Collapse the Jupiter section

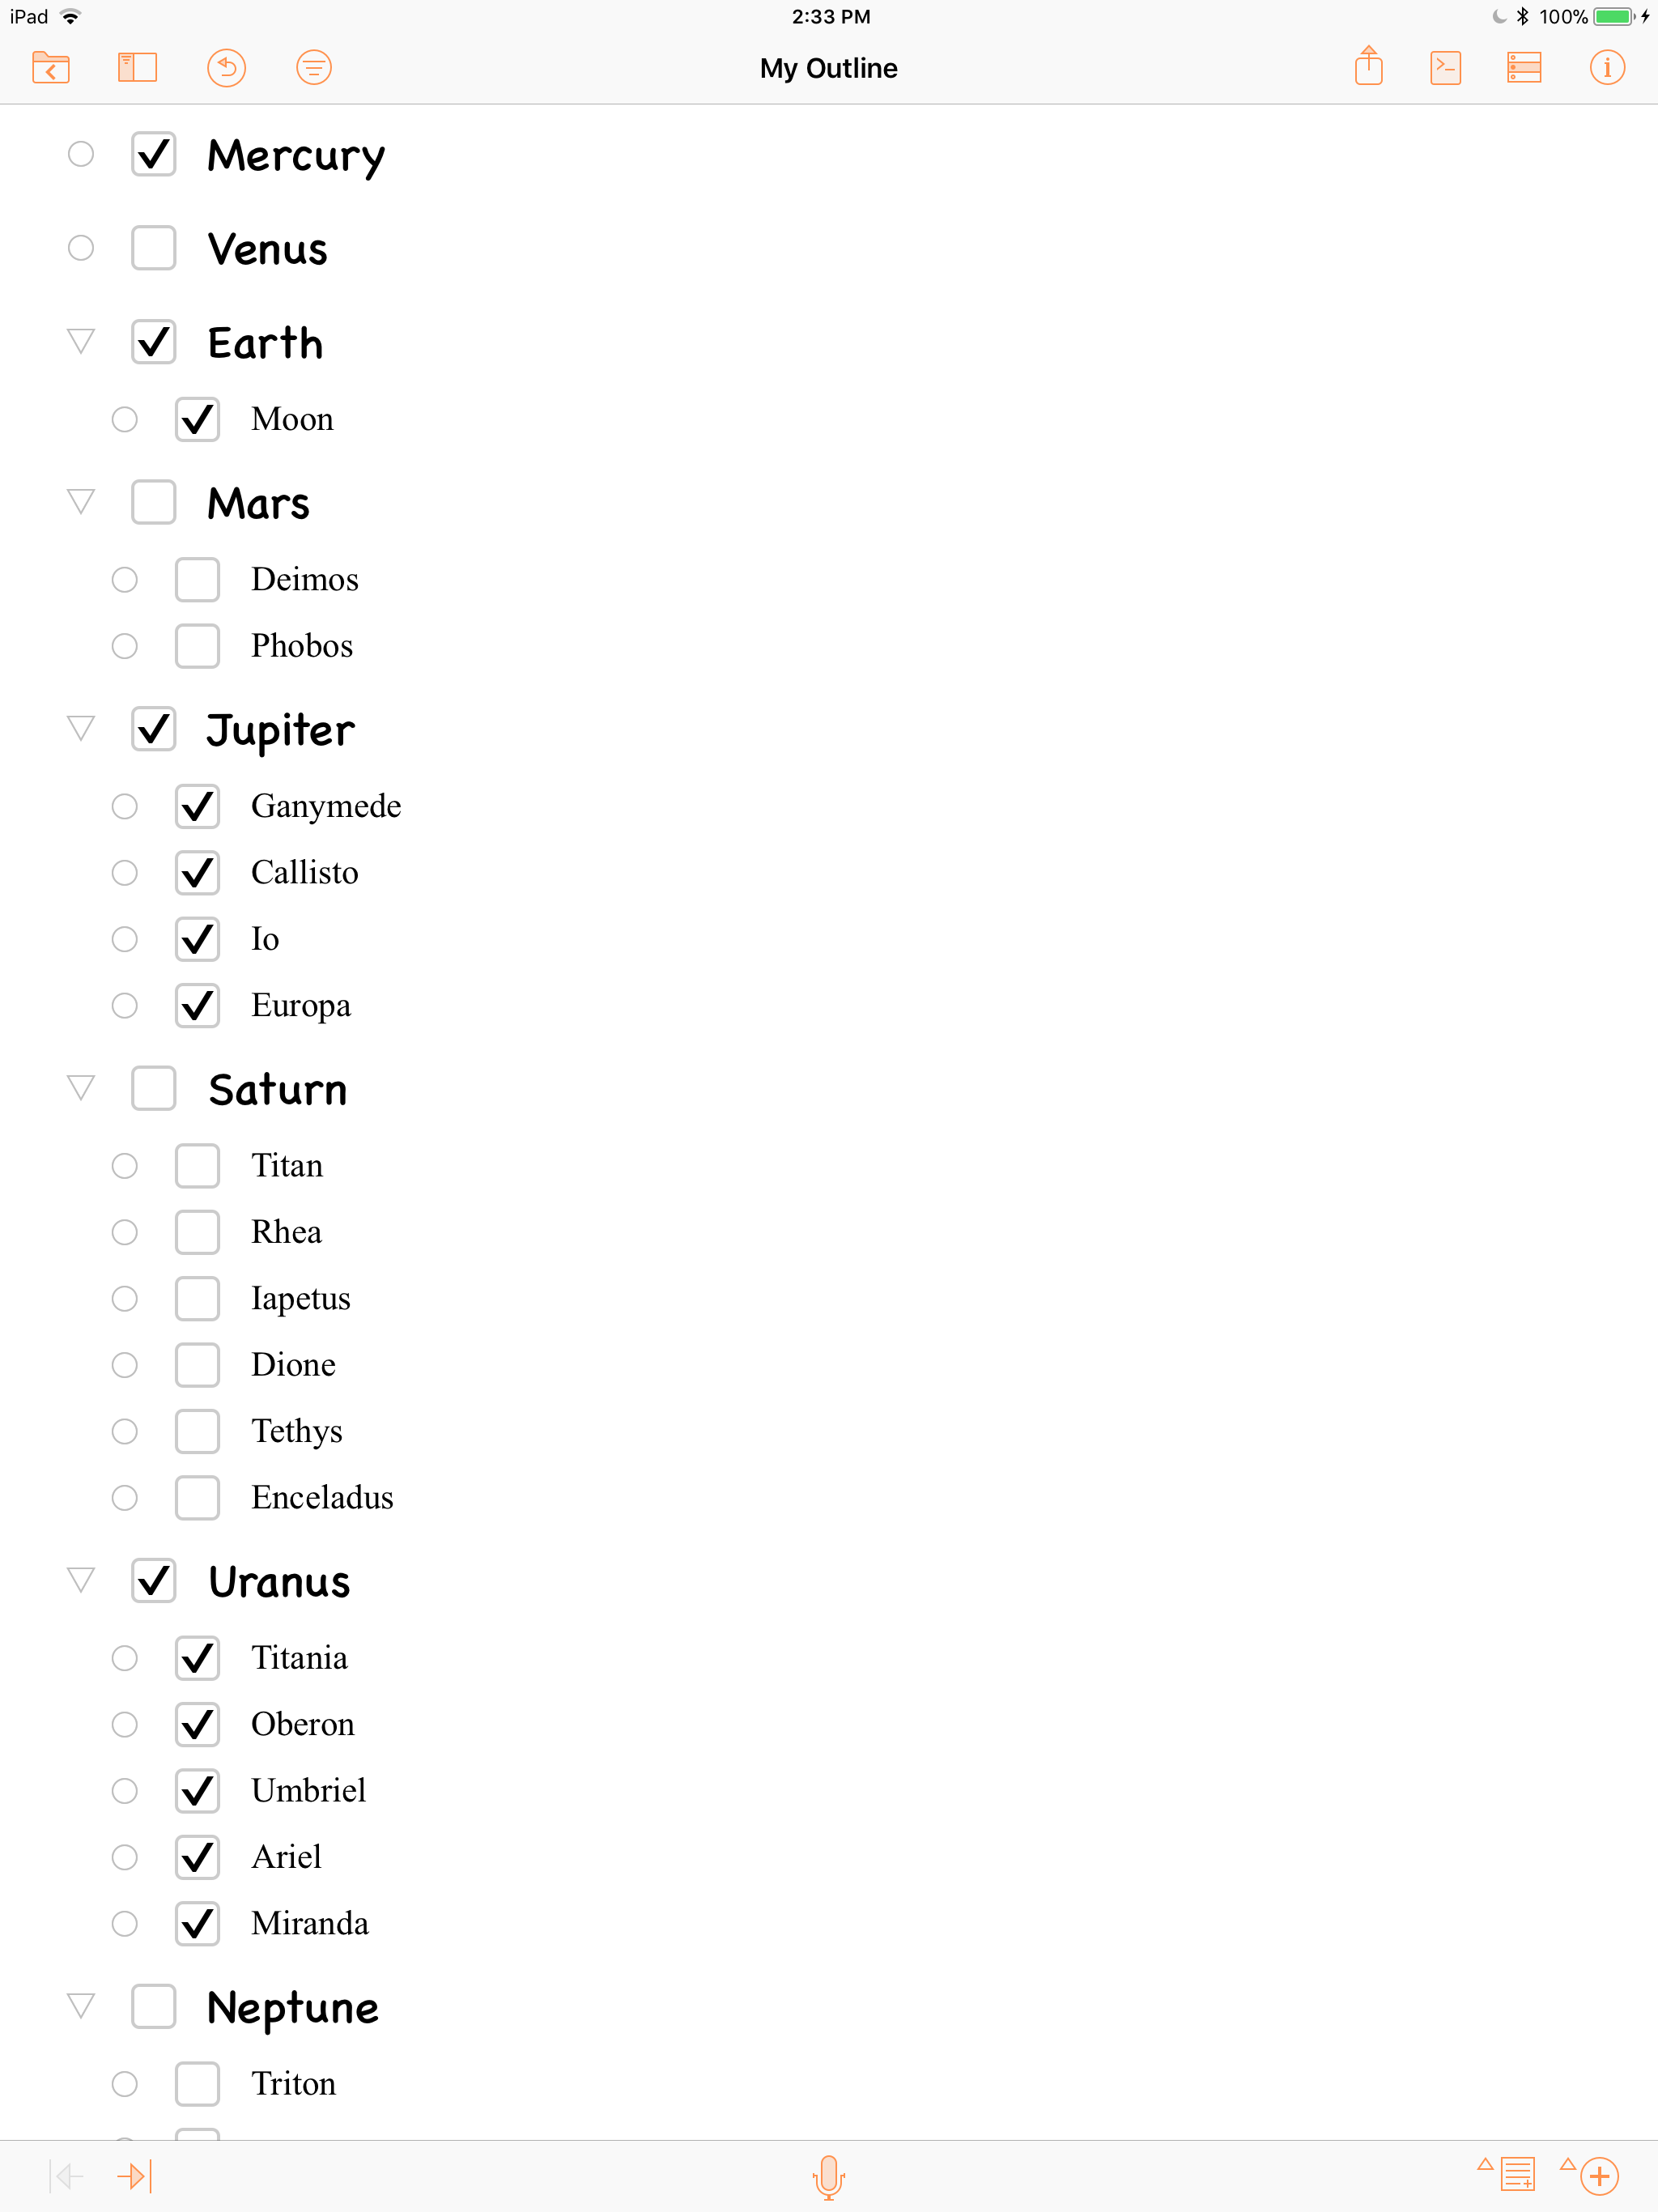point(82,728)
